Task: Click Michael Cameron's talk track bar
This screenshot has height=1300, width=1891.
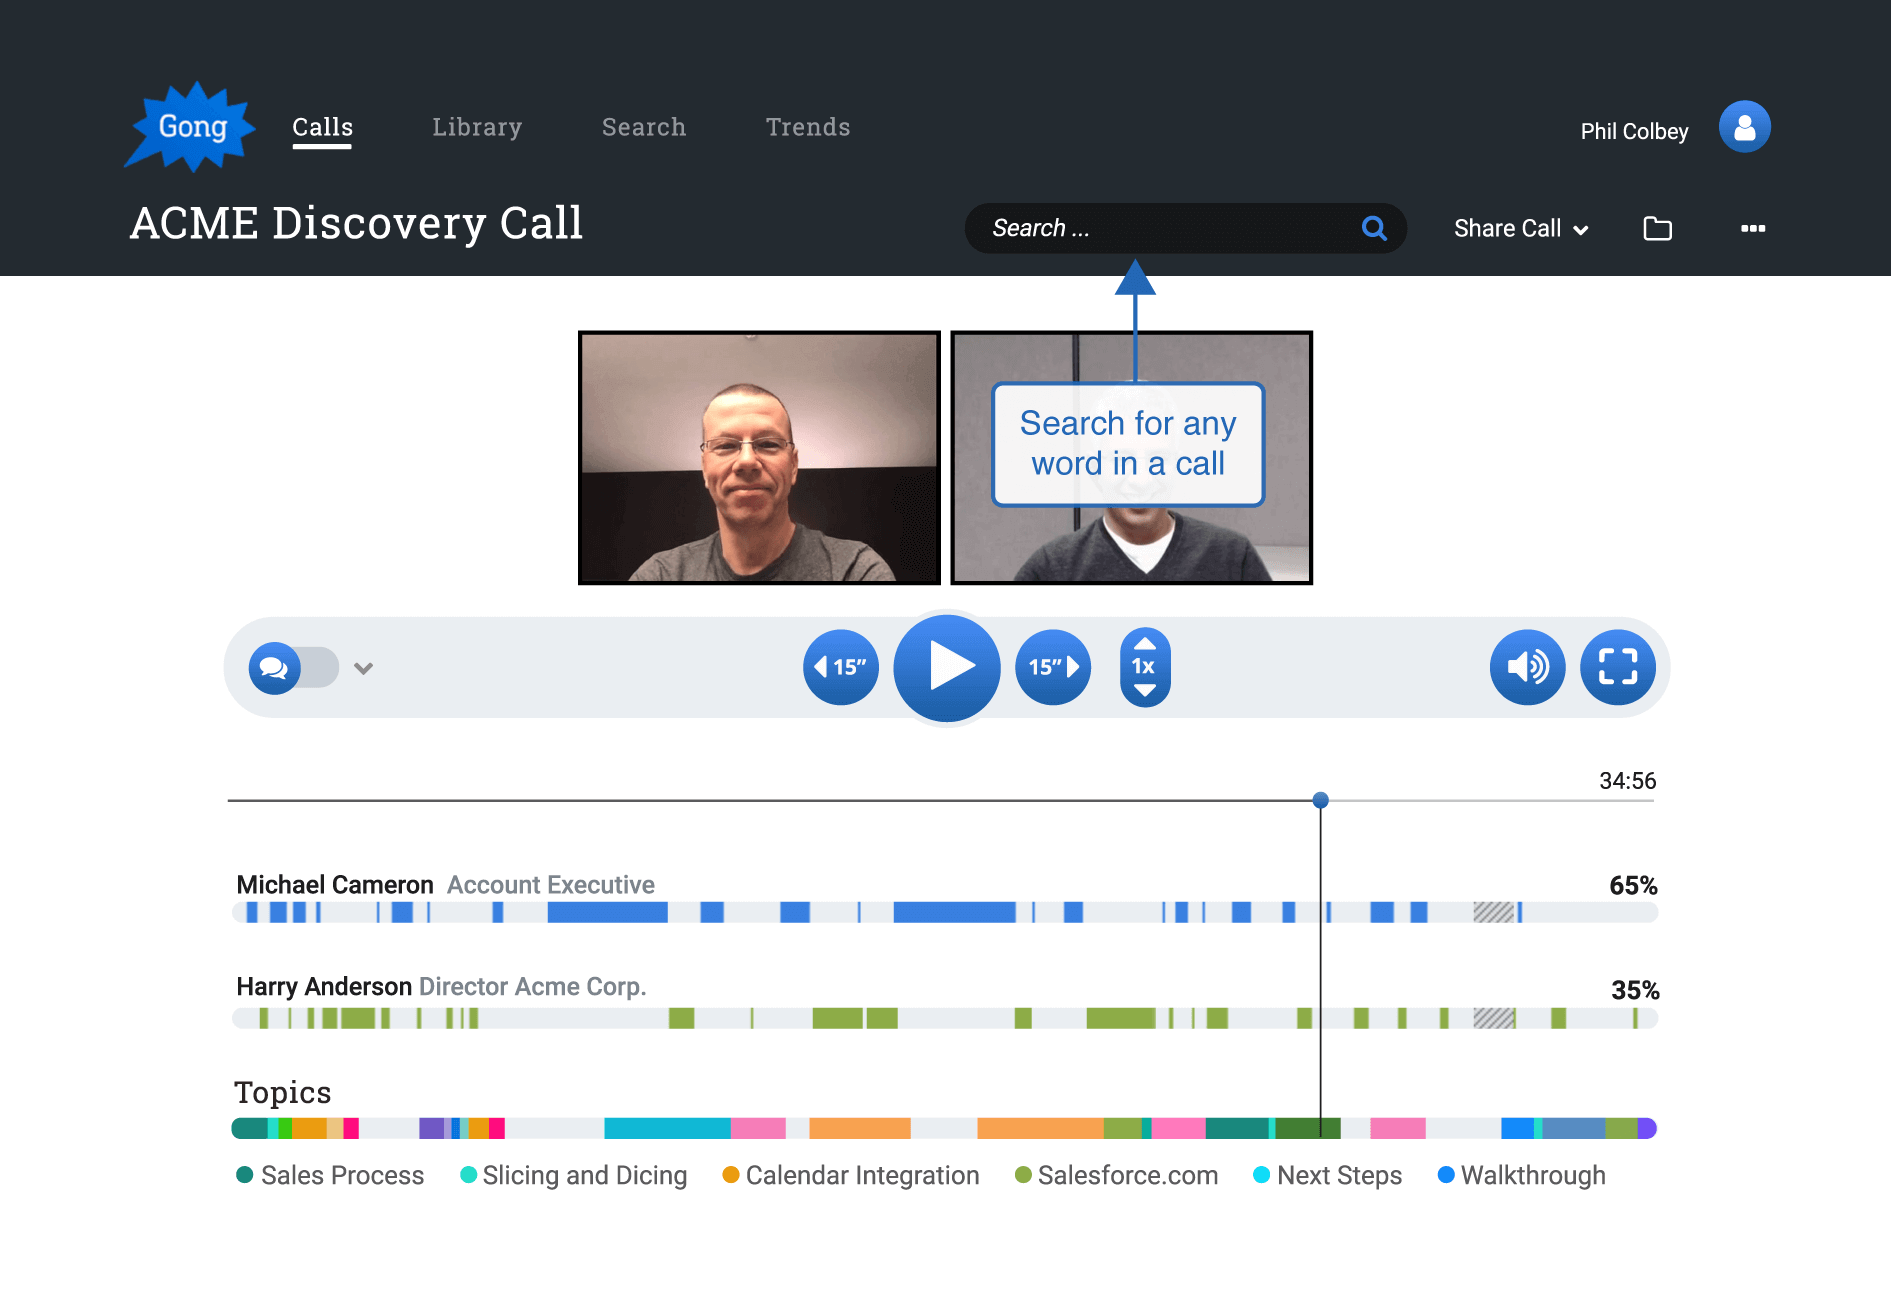Action: [945, 912]
